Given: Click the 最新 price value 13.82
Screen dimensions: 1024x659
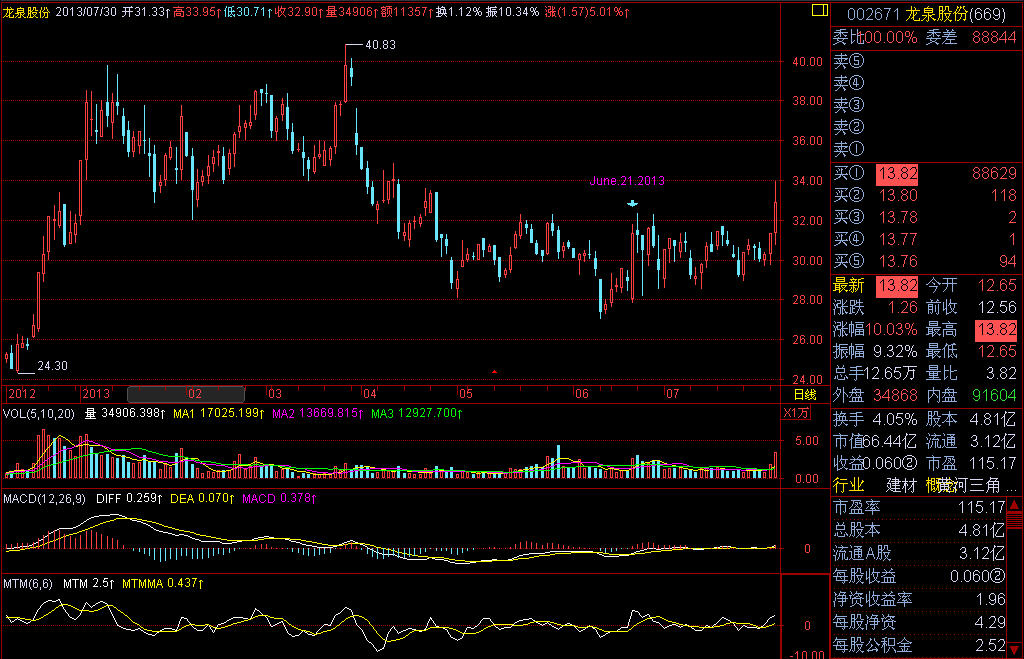Looking at the screenshot, I should [897, 286].
